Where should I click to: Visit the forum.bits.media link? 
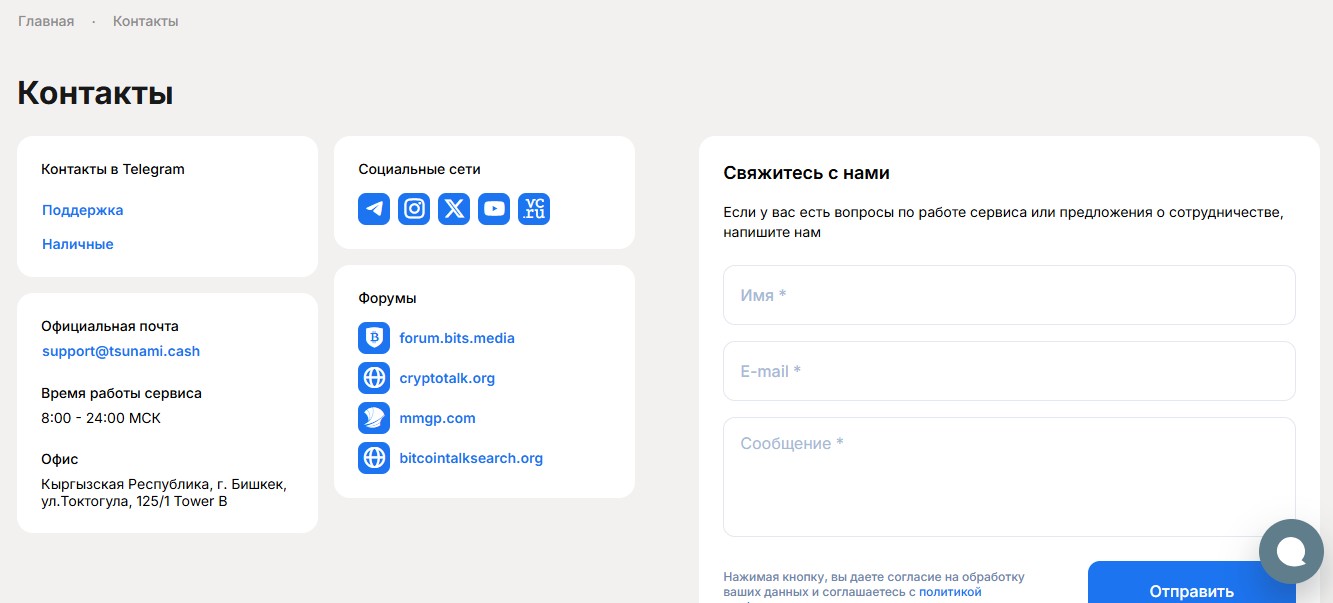(457, 338)
